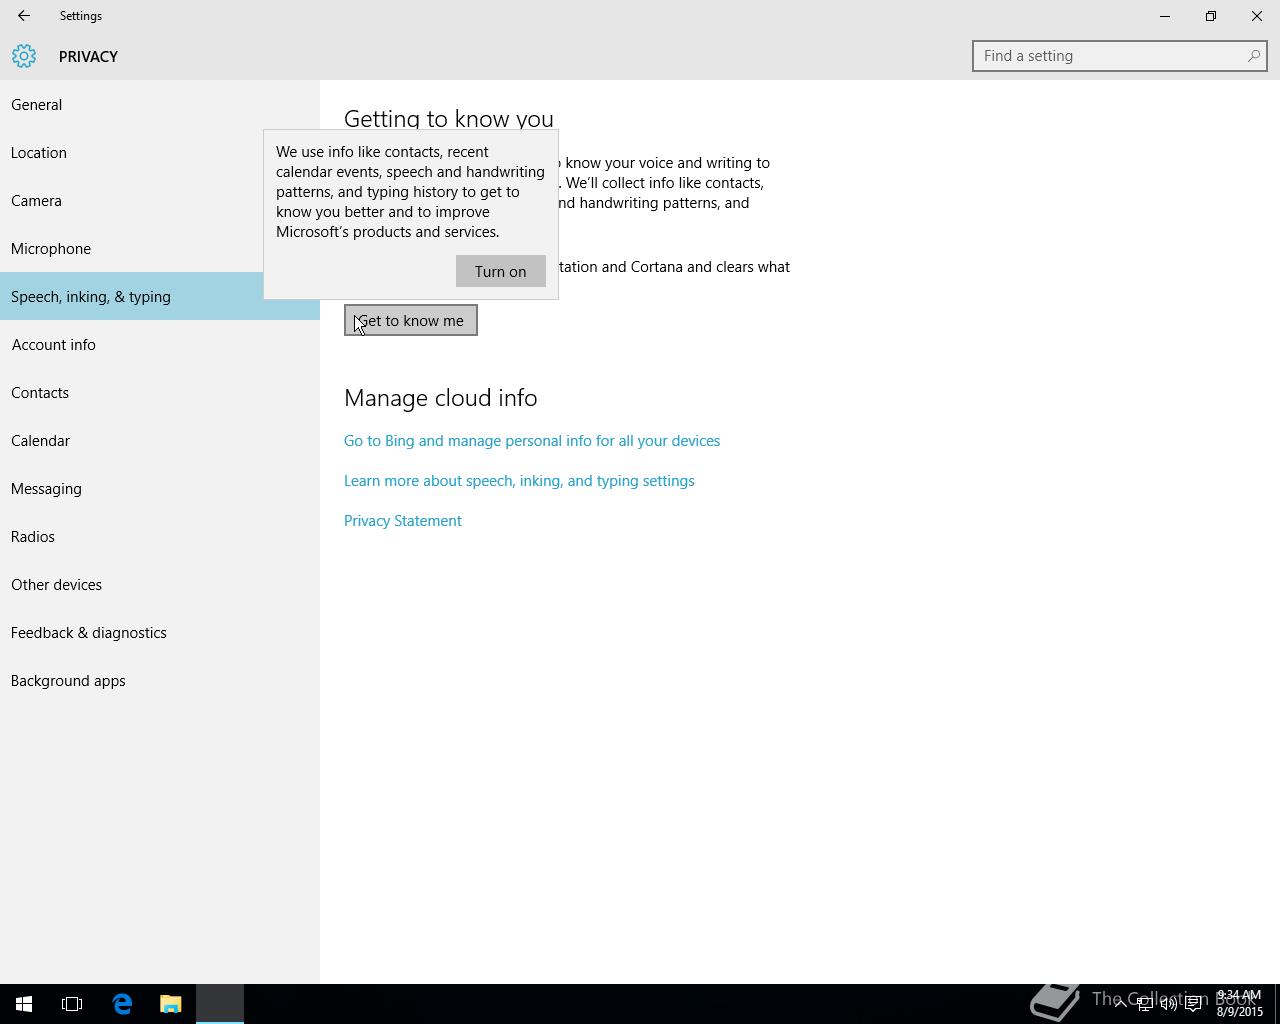Open the clock and calendar flyout
The height and width of the screenshot is (1024, 1280).
tap(1239, 1004)
